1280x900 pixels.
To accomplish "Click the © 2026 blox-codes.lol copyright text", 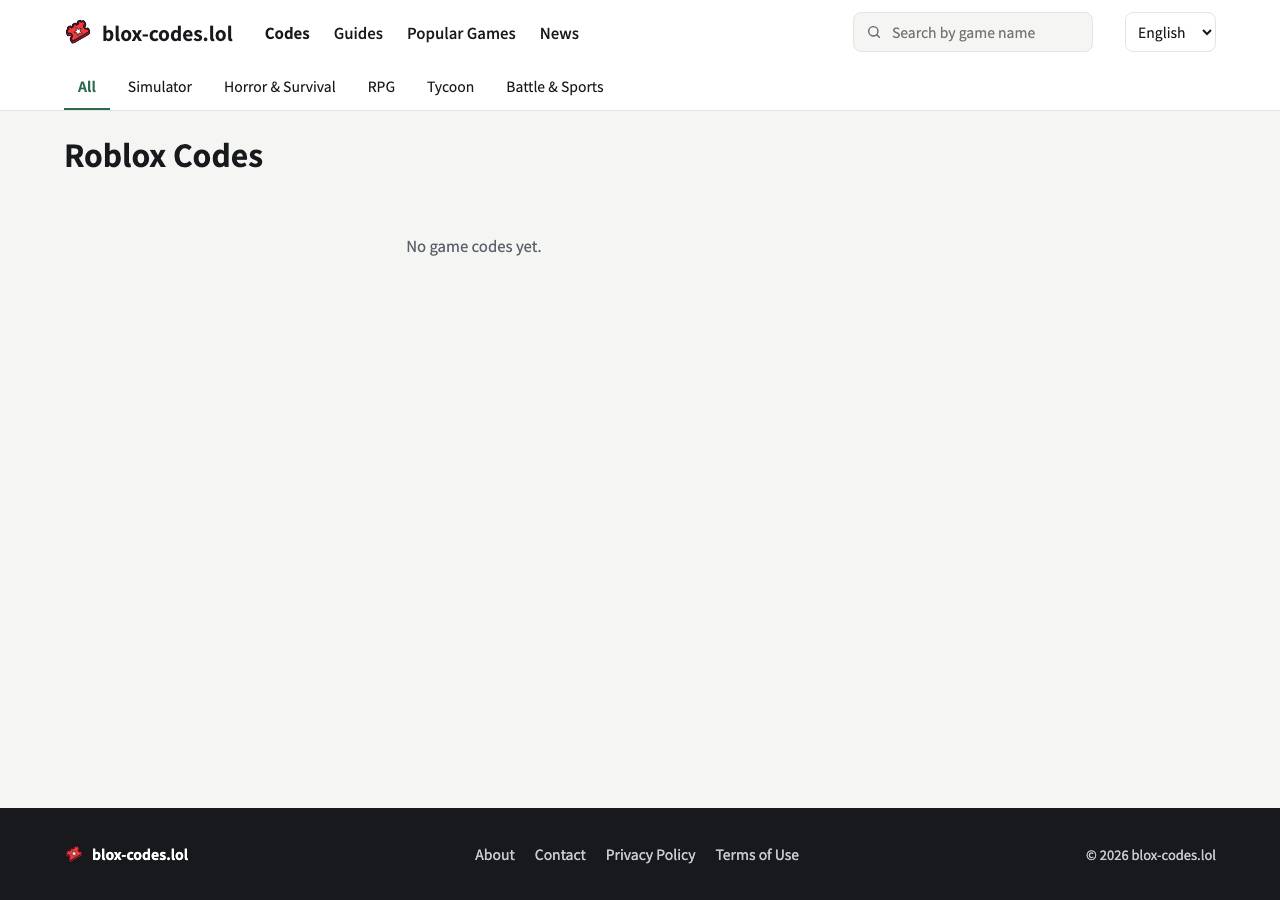I will pos(1151,855).
